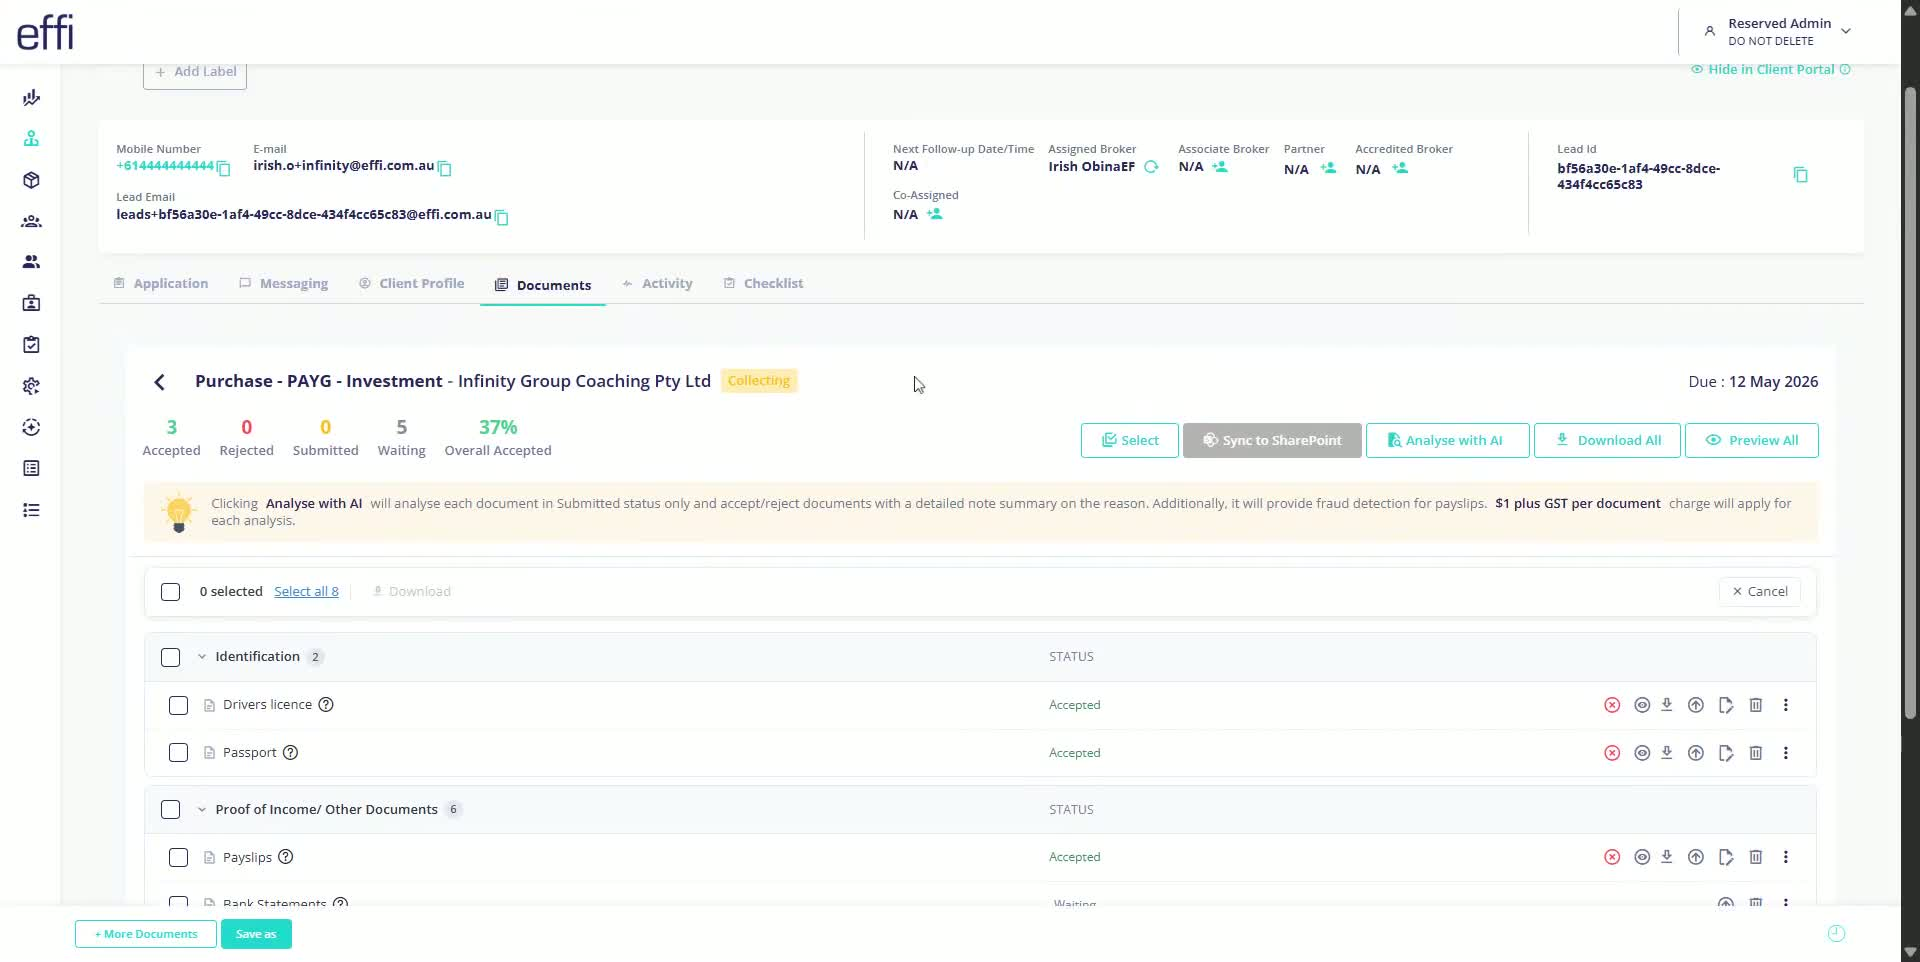1920x962 pixels.
Task: Open more options for Passport row
Action: (1786, 753)
